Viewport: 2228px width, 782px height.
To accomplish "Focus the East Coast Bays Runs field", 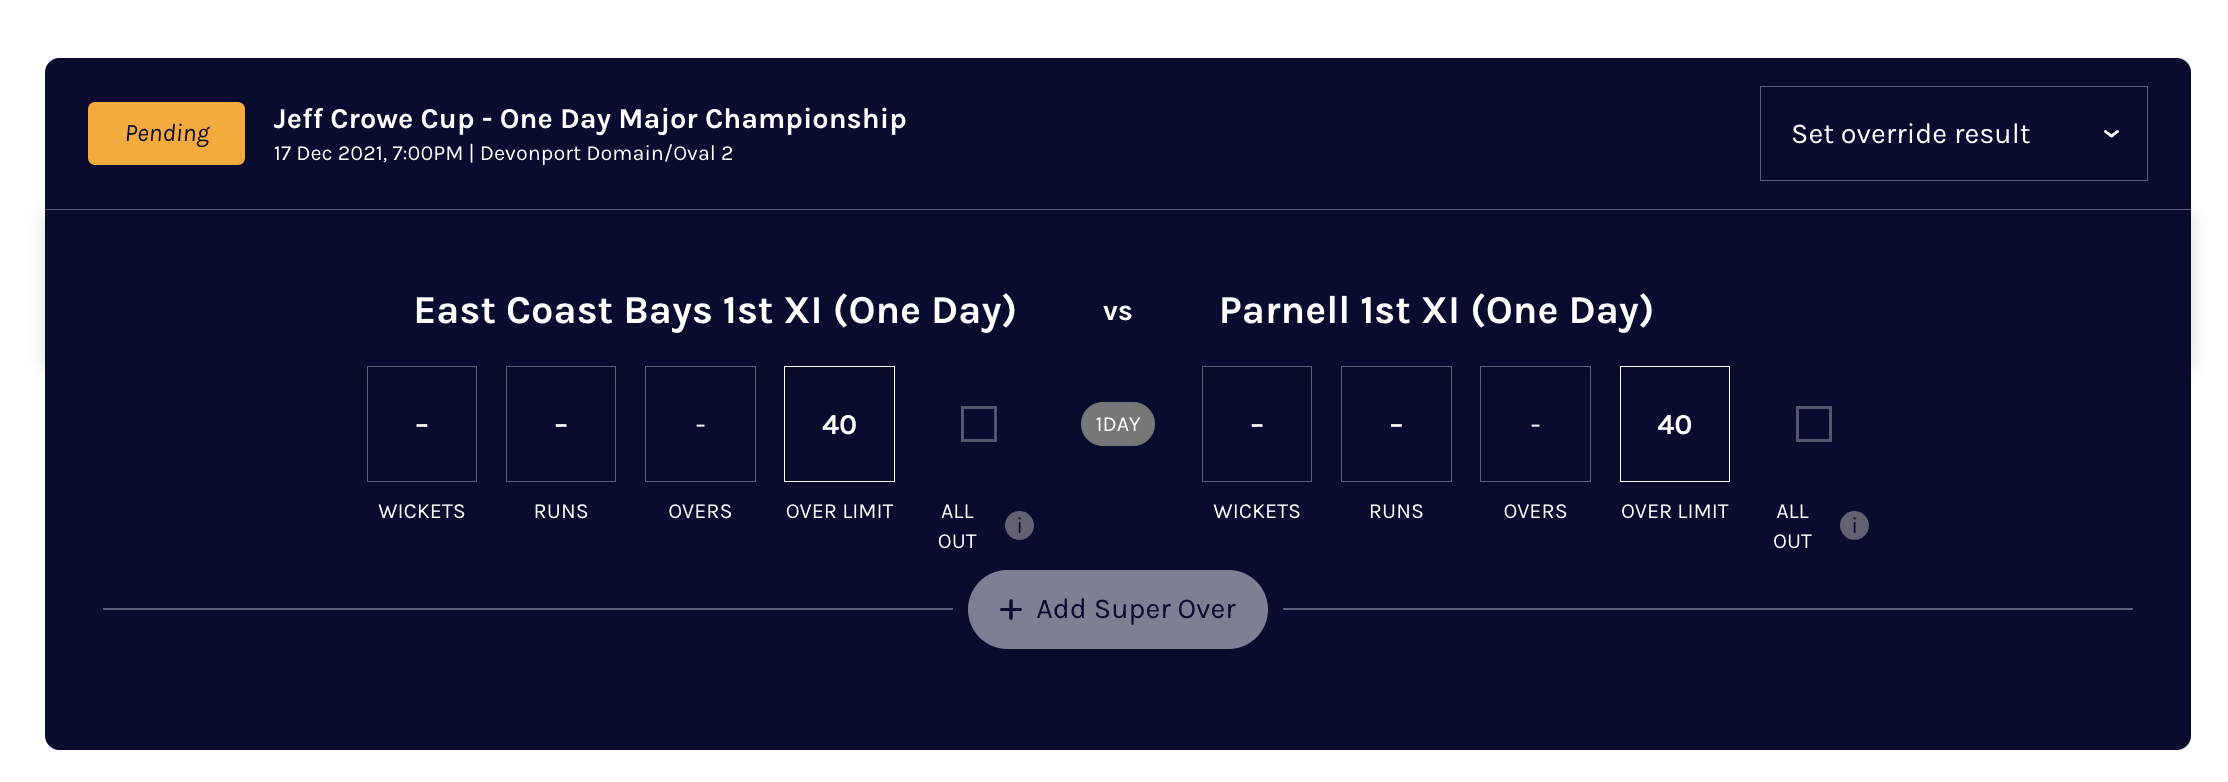I will [x=561, y=424].
